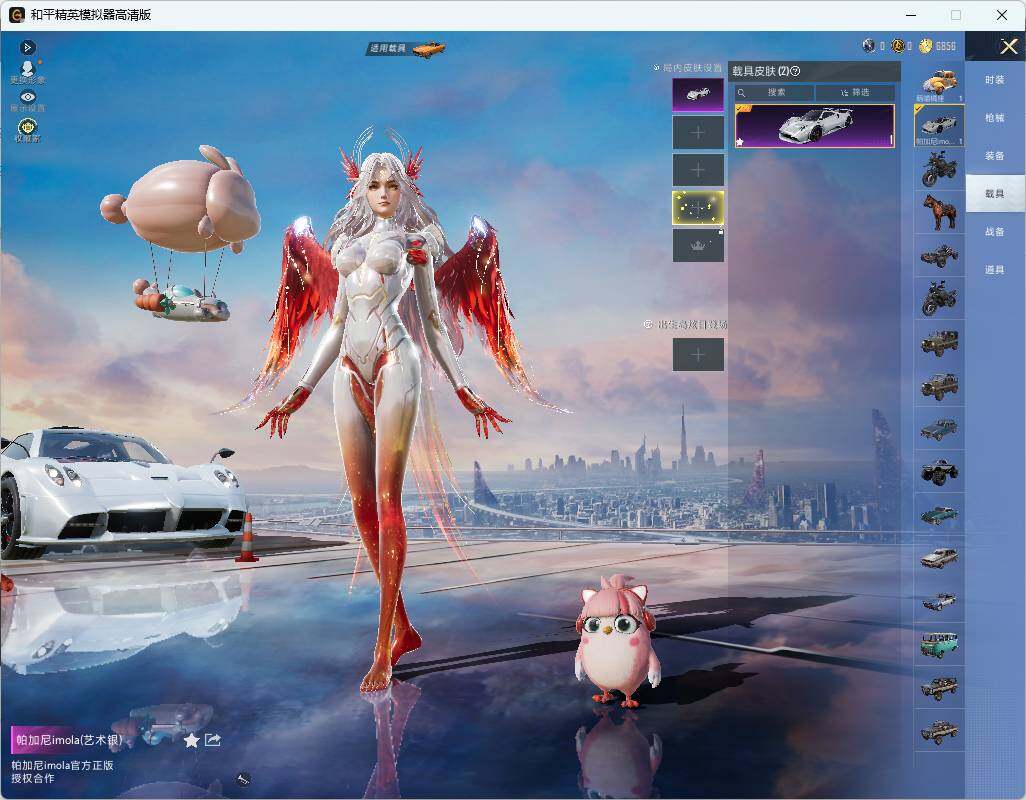This screenshot has width=1026, height=800.
Task: Click the equipped Pagani skin slot
Action: [x=698, y=95]
